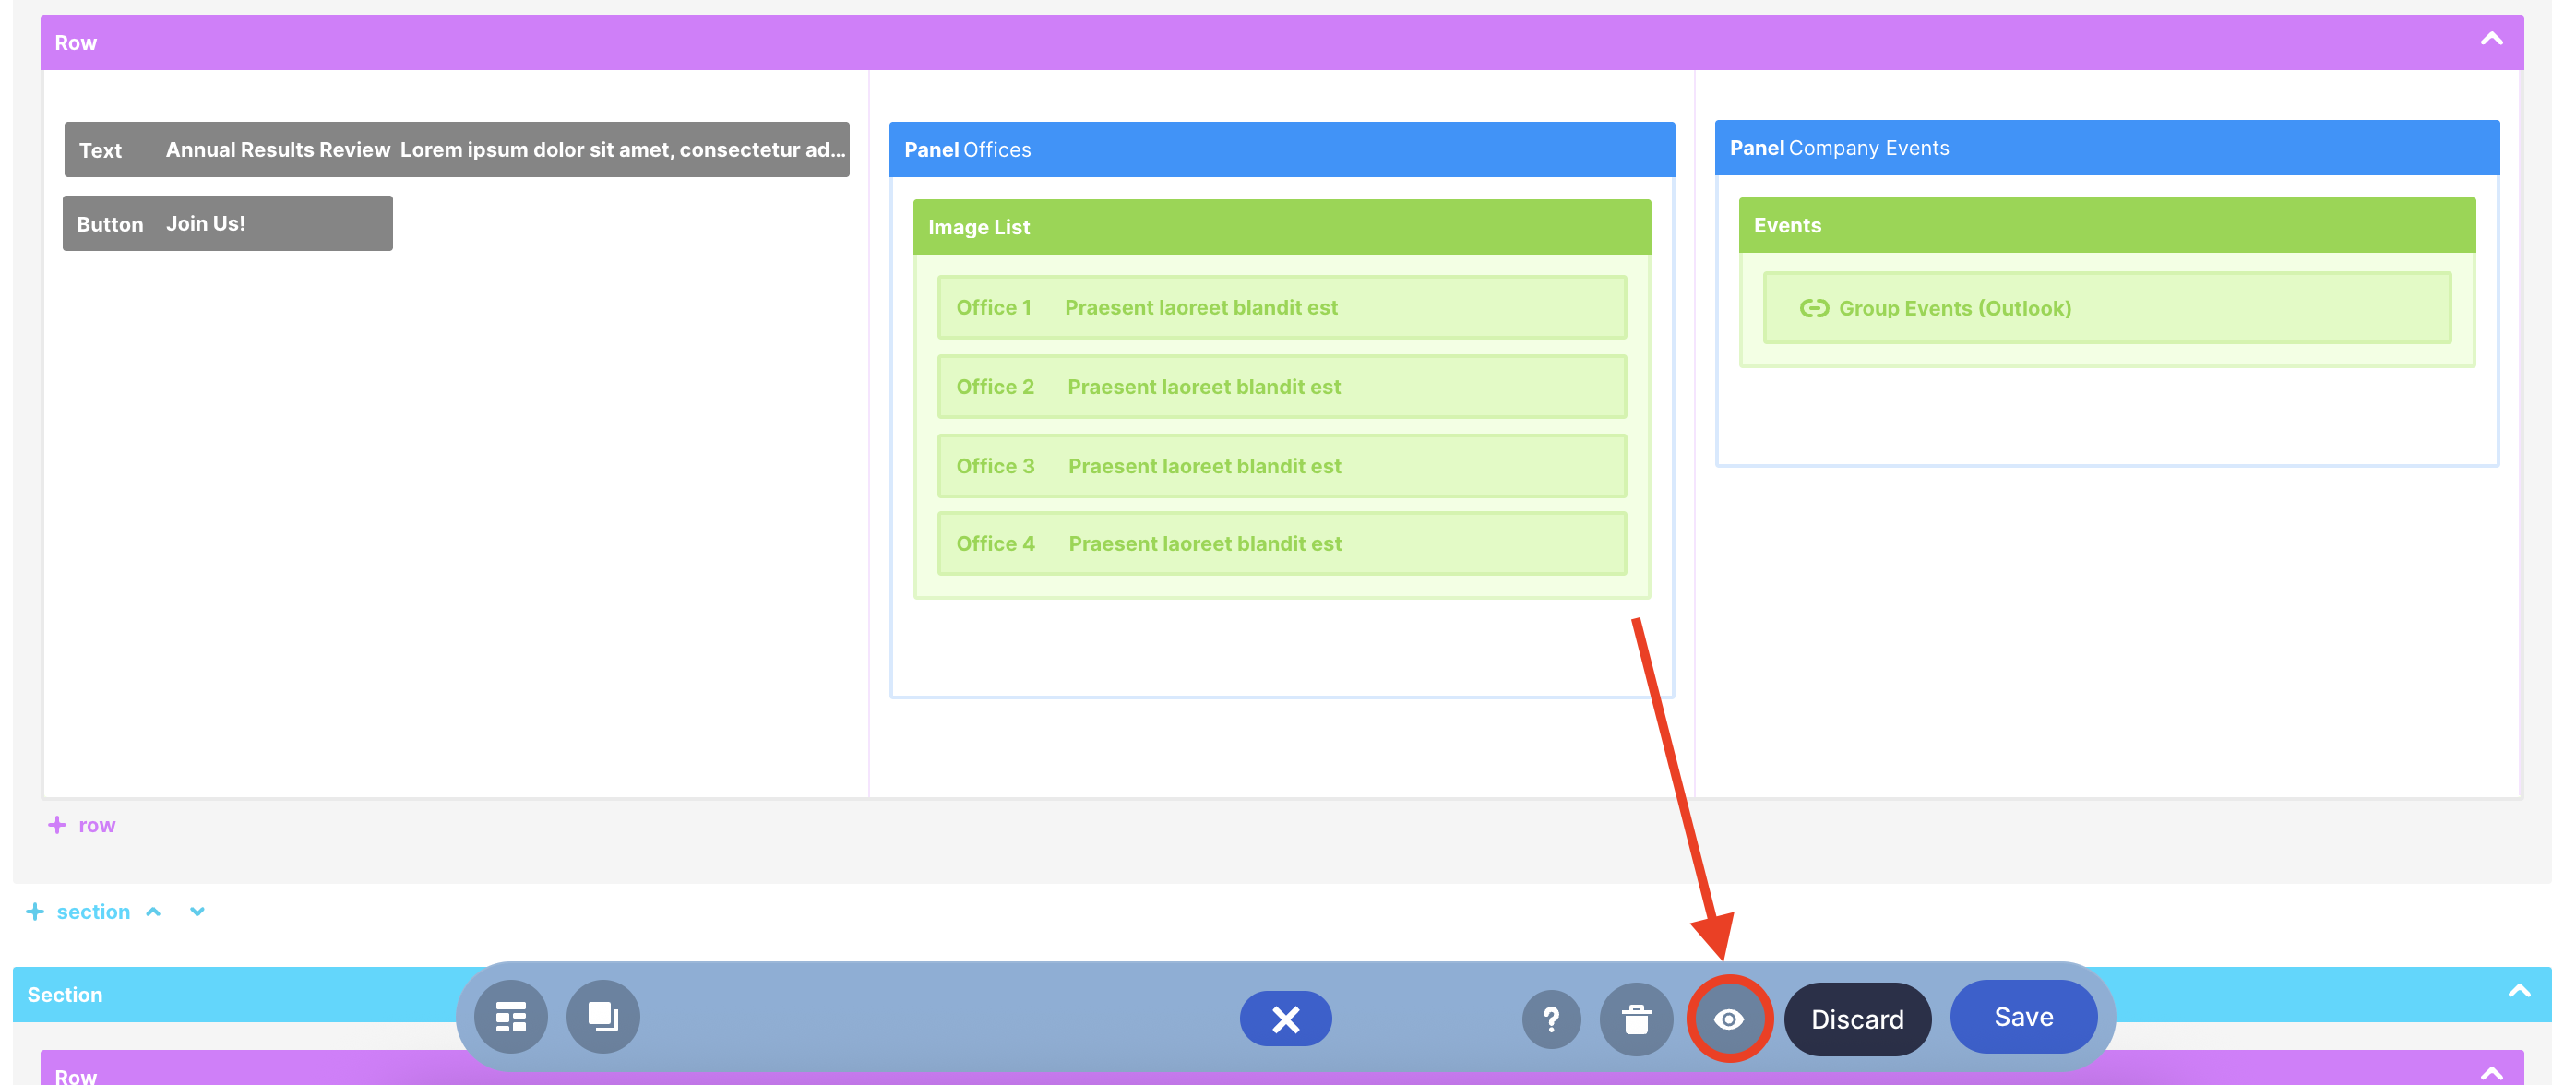2576x1085 pixels.
Task: Click the Save button
Action: point(2023,1017)
